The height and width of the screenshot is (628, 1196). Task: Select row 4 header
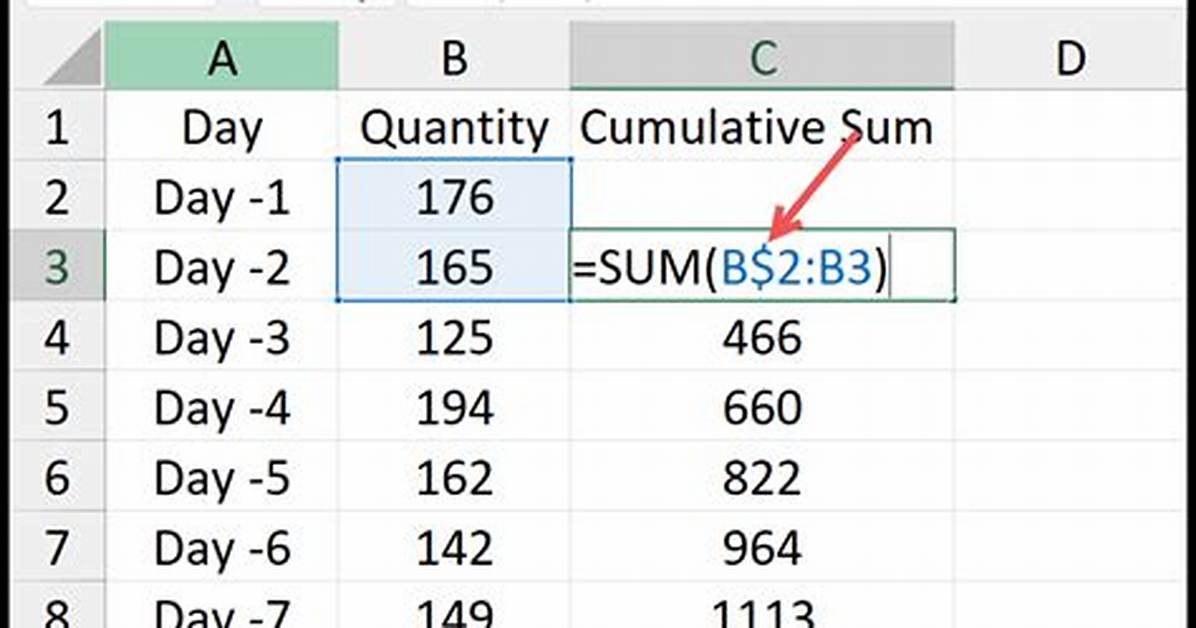coord(59,336)
